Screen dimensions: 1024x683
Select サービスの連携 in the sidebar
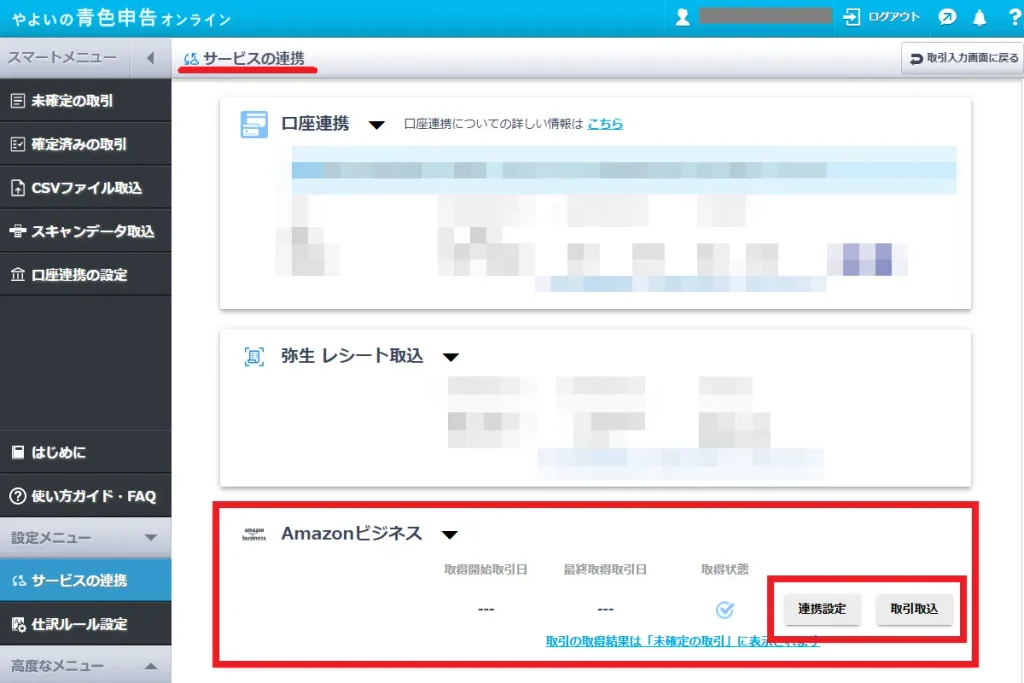(86, 580)
